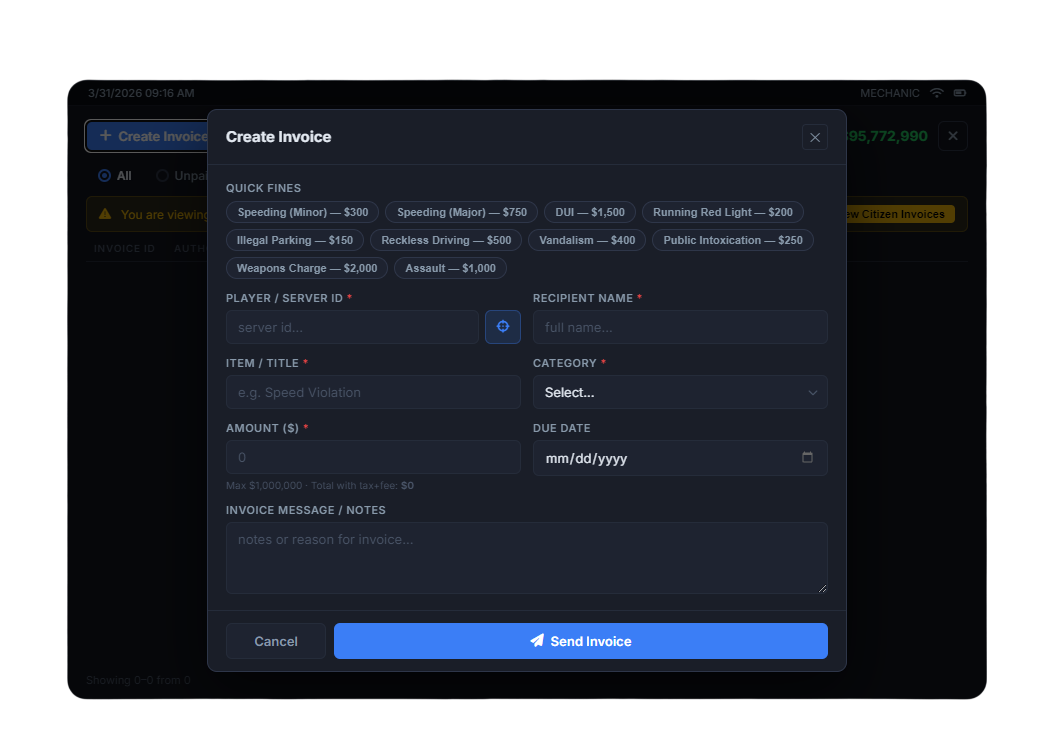This screenshot has width=1044, height=733.
Task: Click the Citizen Invoices yellow button
Action: [x=899, y=214]
